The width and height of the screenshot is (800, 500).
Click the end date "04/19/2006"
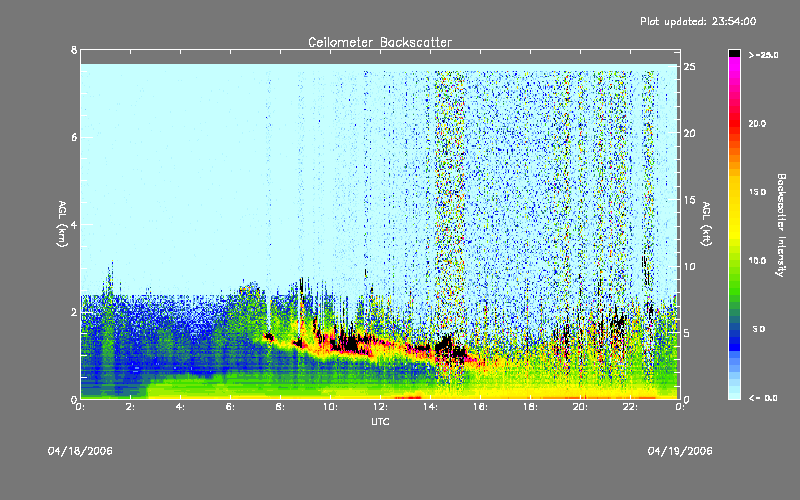(x=680, y=451)
